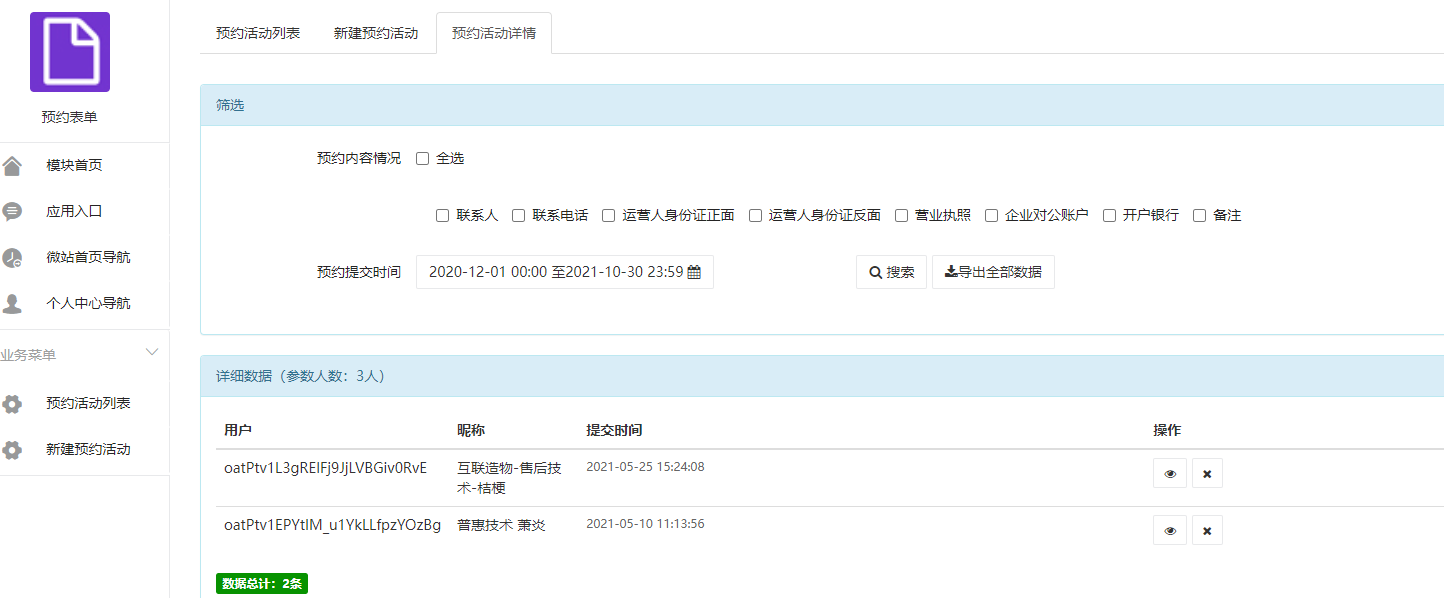Check the 联系人 checkbox
This screenshot has width=1444, height=598.
click(442, 215)
